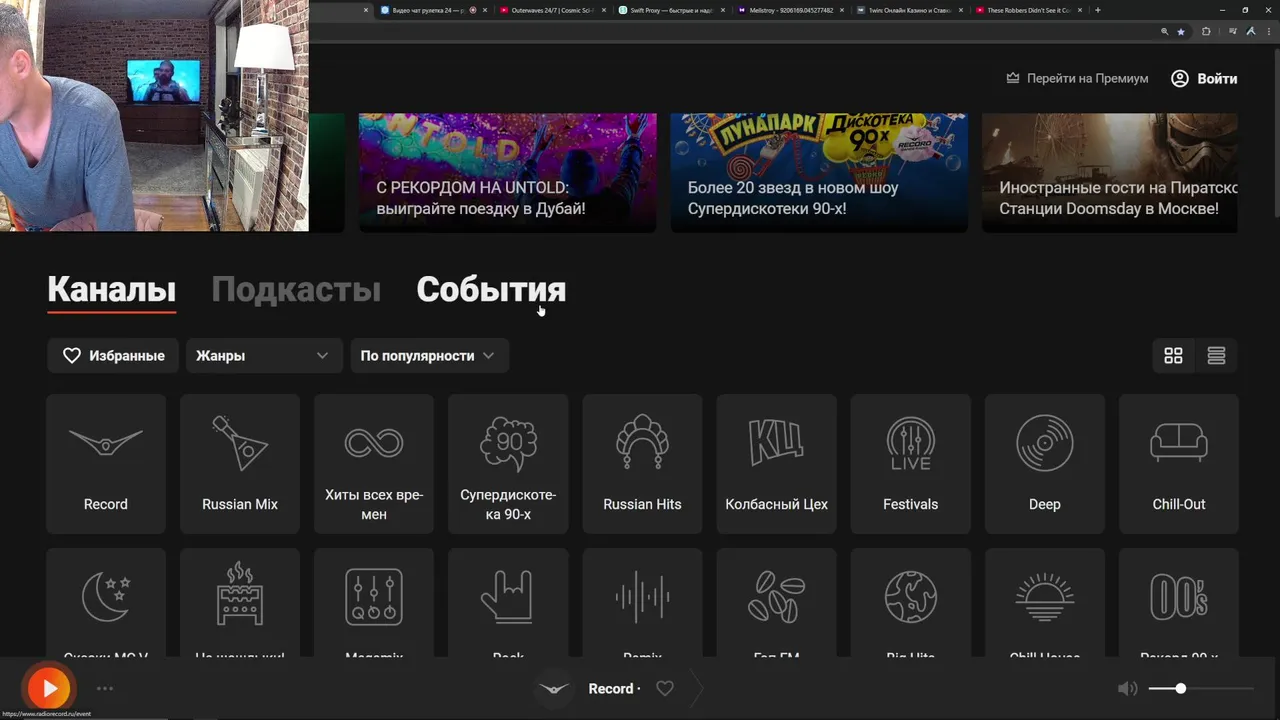Open the coffee beans channel tile
The height and width of the screenshot is (720, 1280).
[x=776, y=602]
